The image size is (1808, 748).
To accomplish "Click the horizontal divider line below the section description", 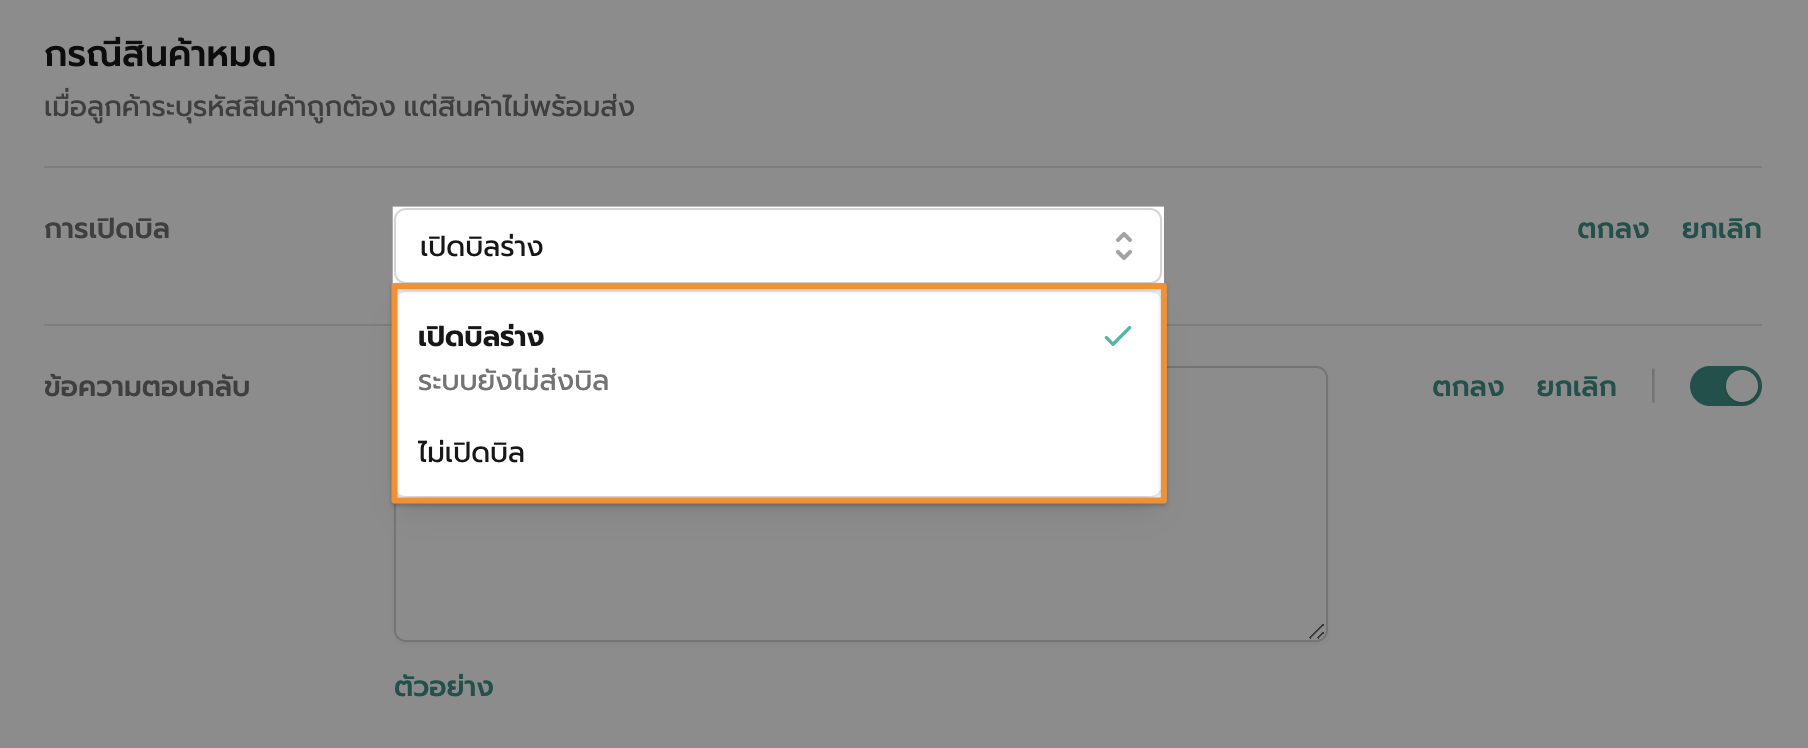I will tap(902, 167).
